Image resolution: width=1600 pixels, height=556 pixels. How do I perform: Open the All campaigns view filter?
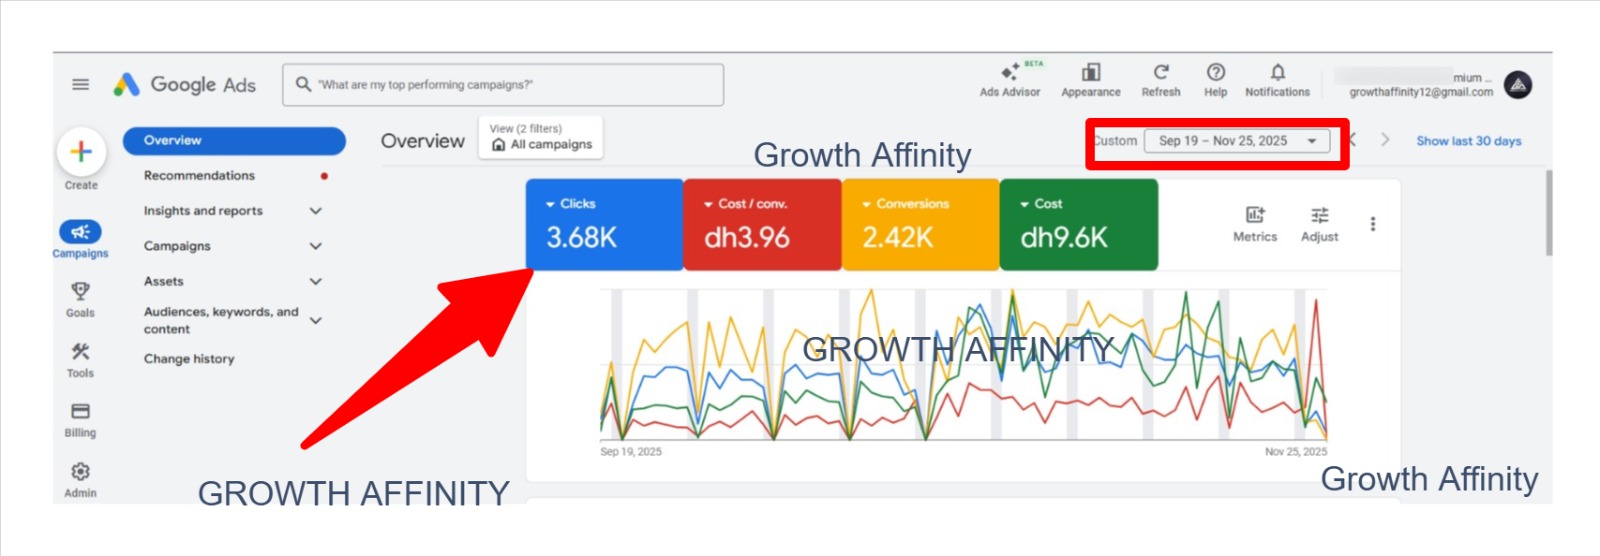542,137
